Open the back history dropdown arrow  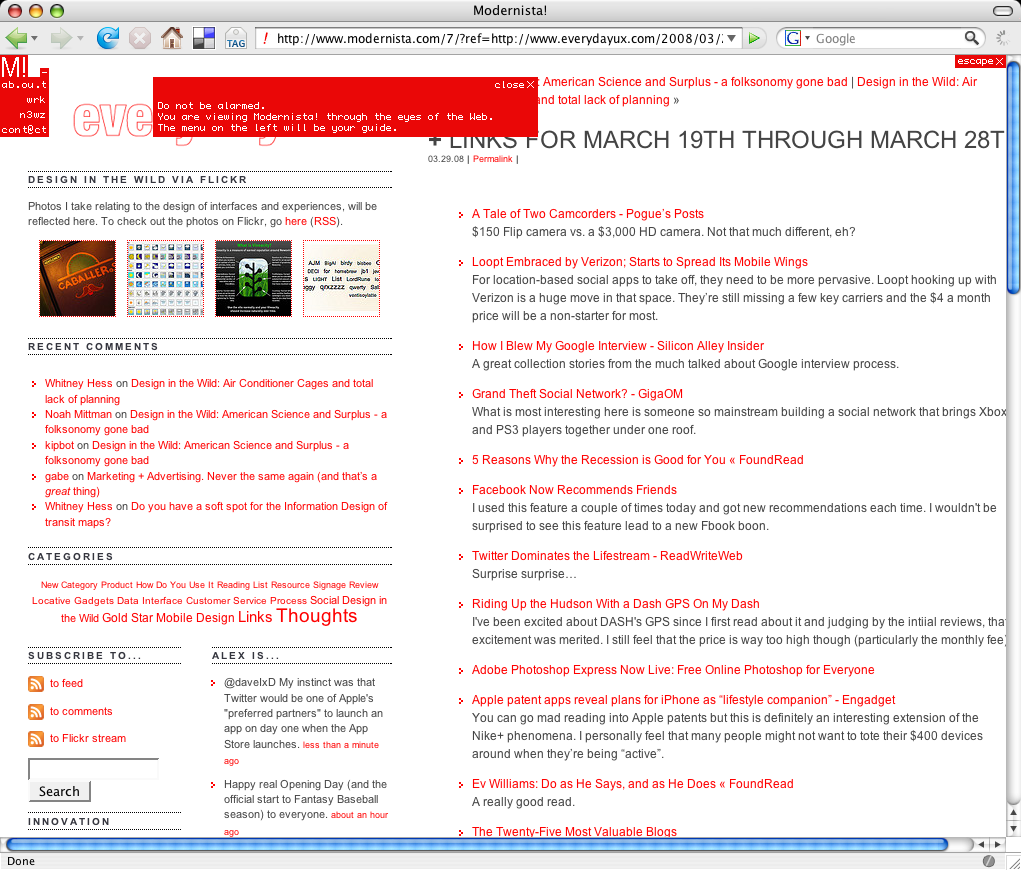[34, 38]
